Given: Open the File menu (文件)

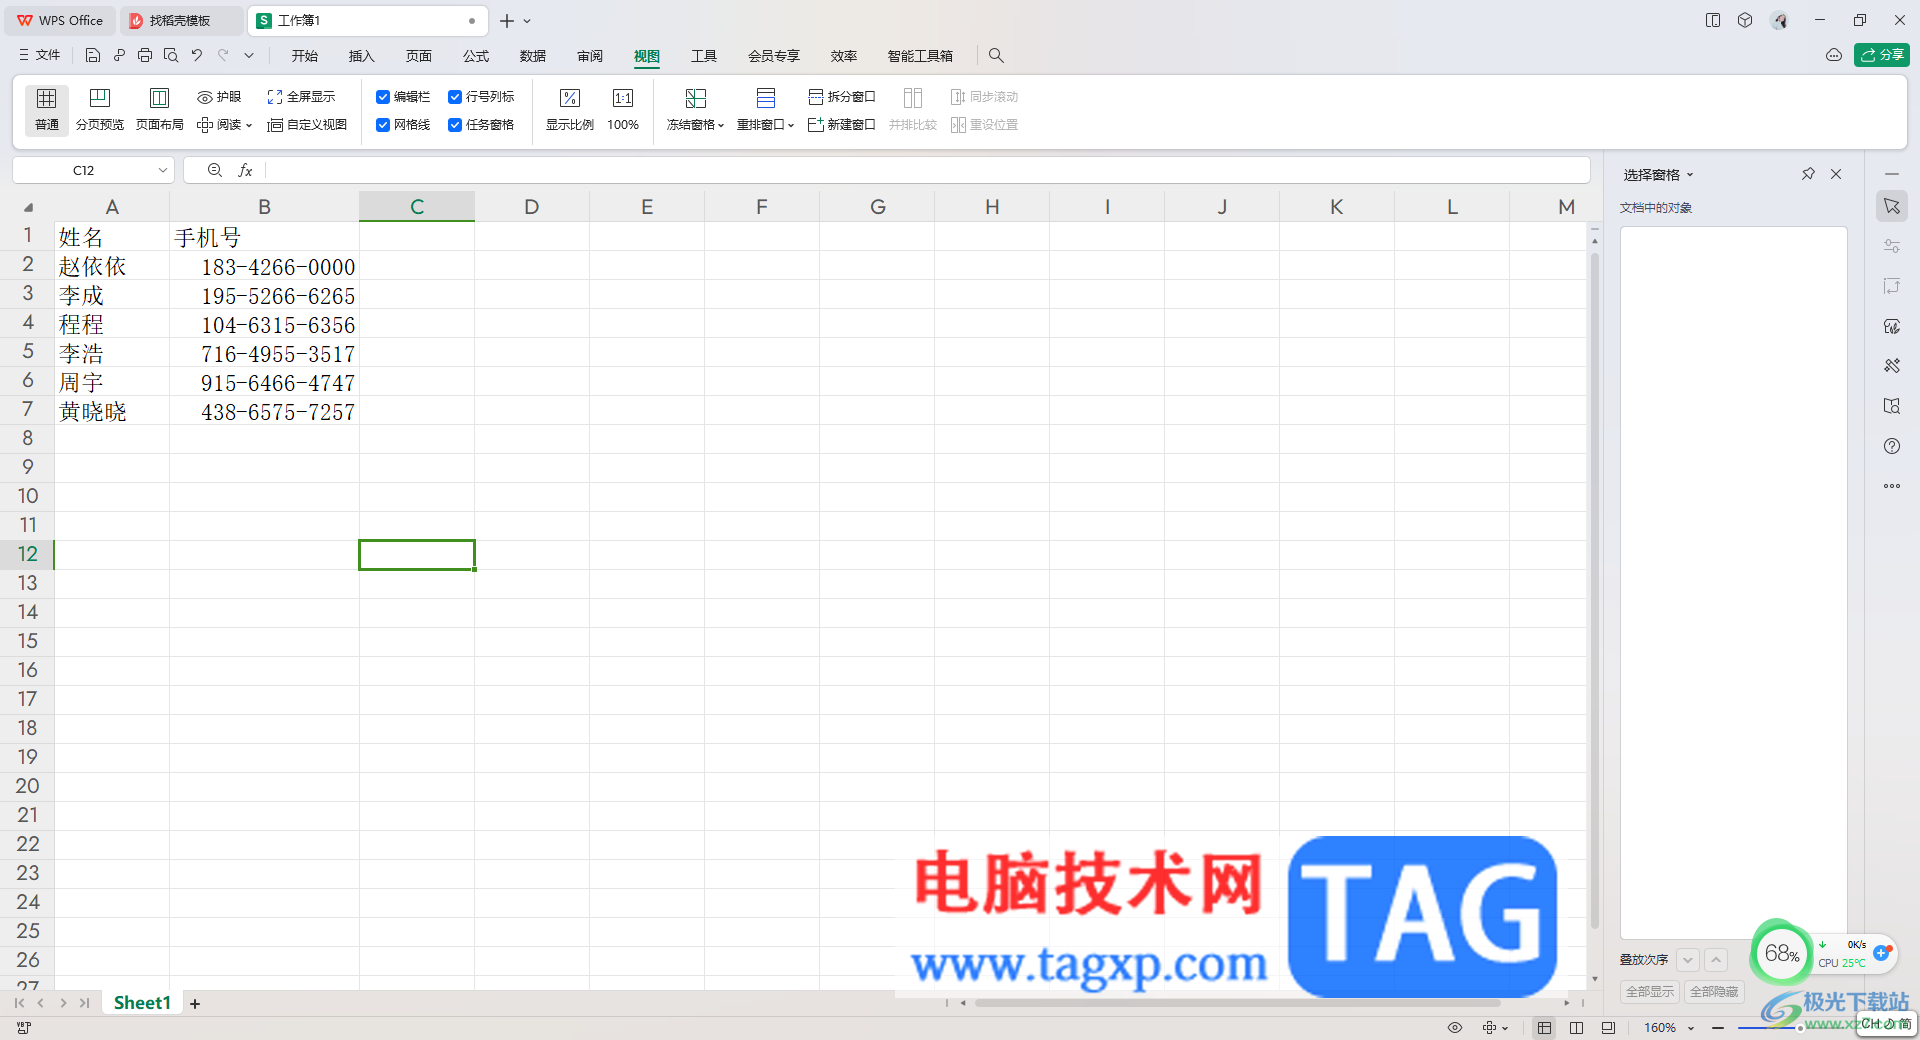Looking at the screenshot, I should tap(40, 56).
